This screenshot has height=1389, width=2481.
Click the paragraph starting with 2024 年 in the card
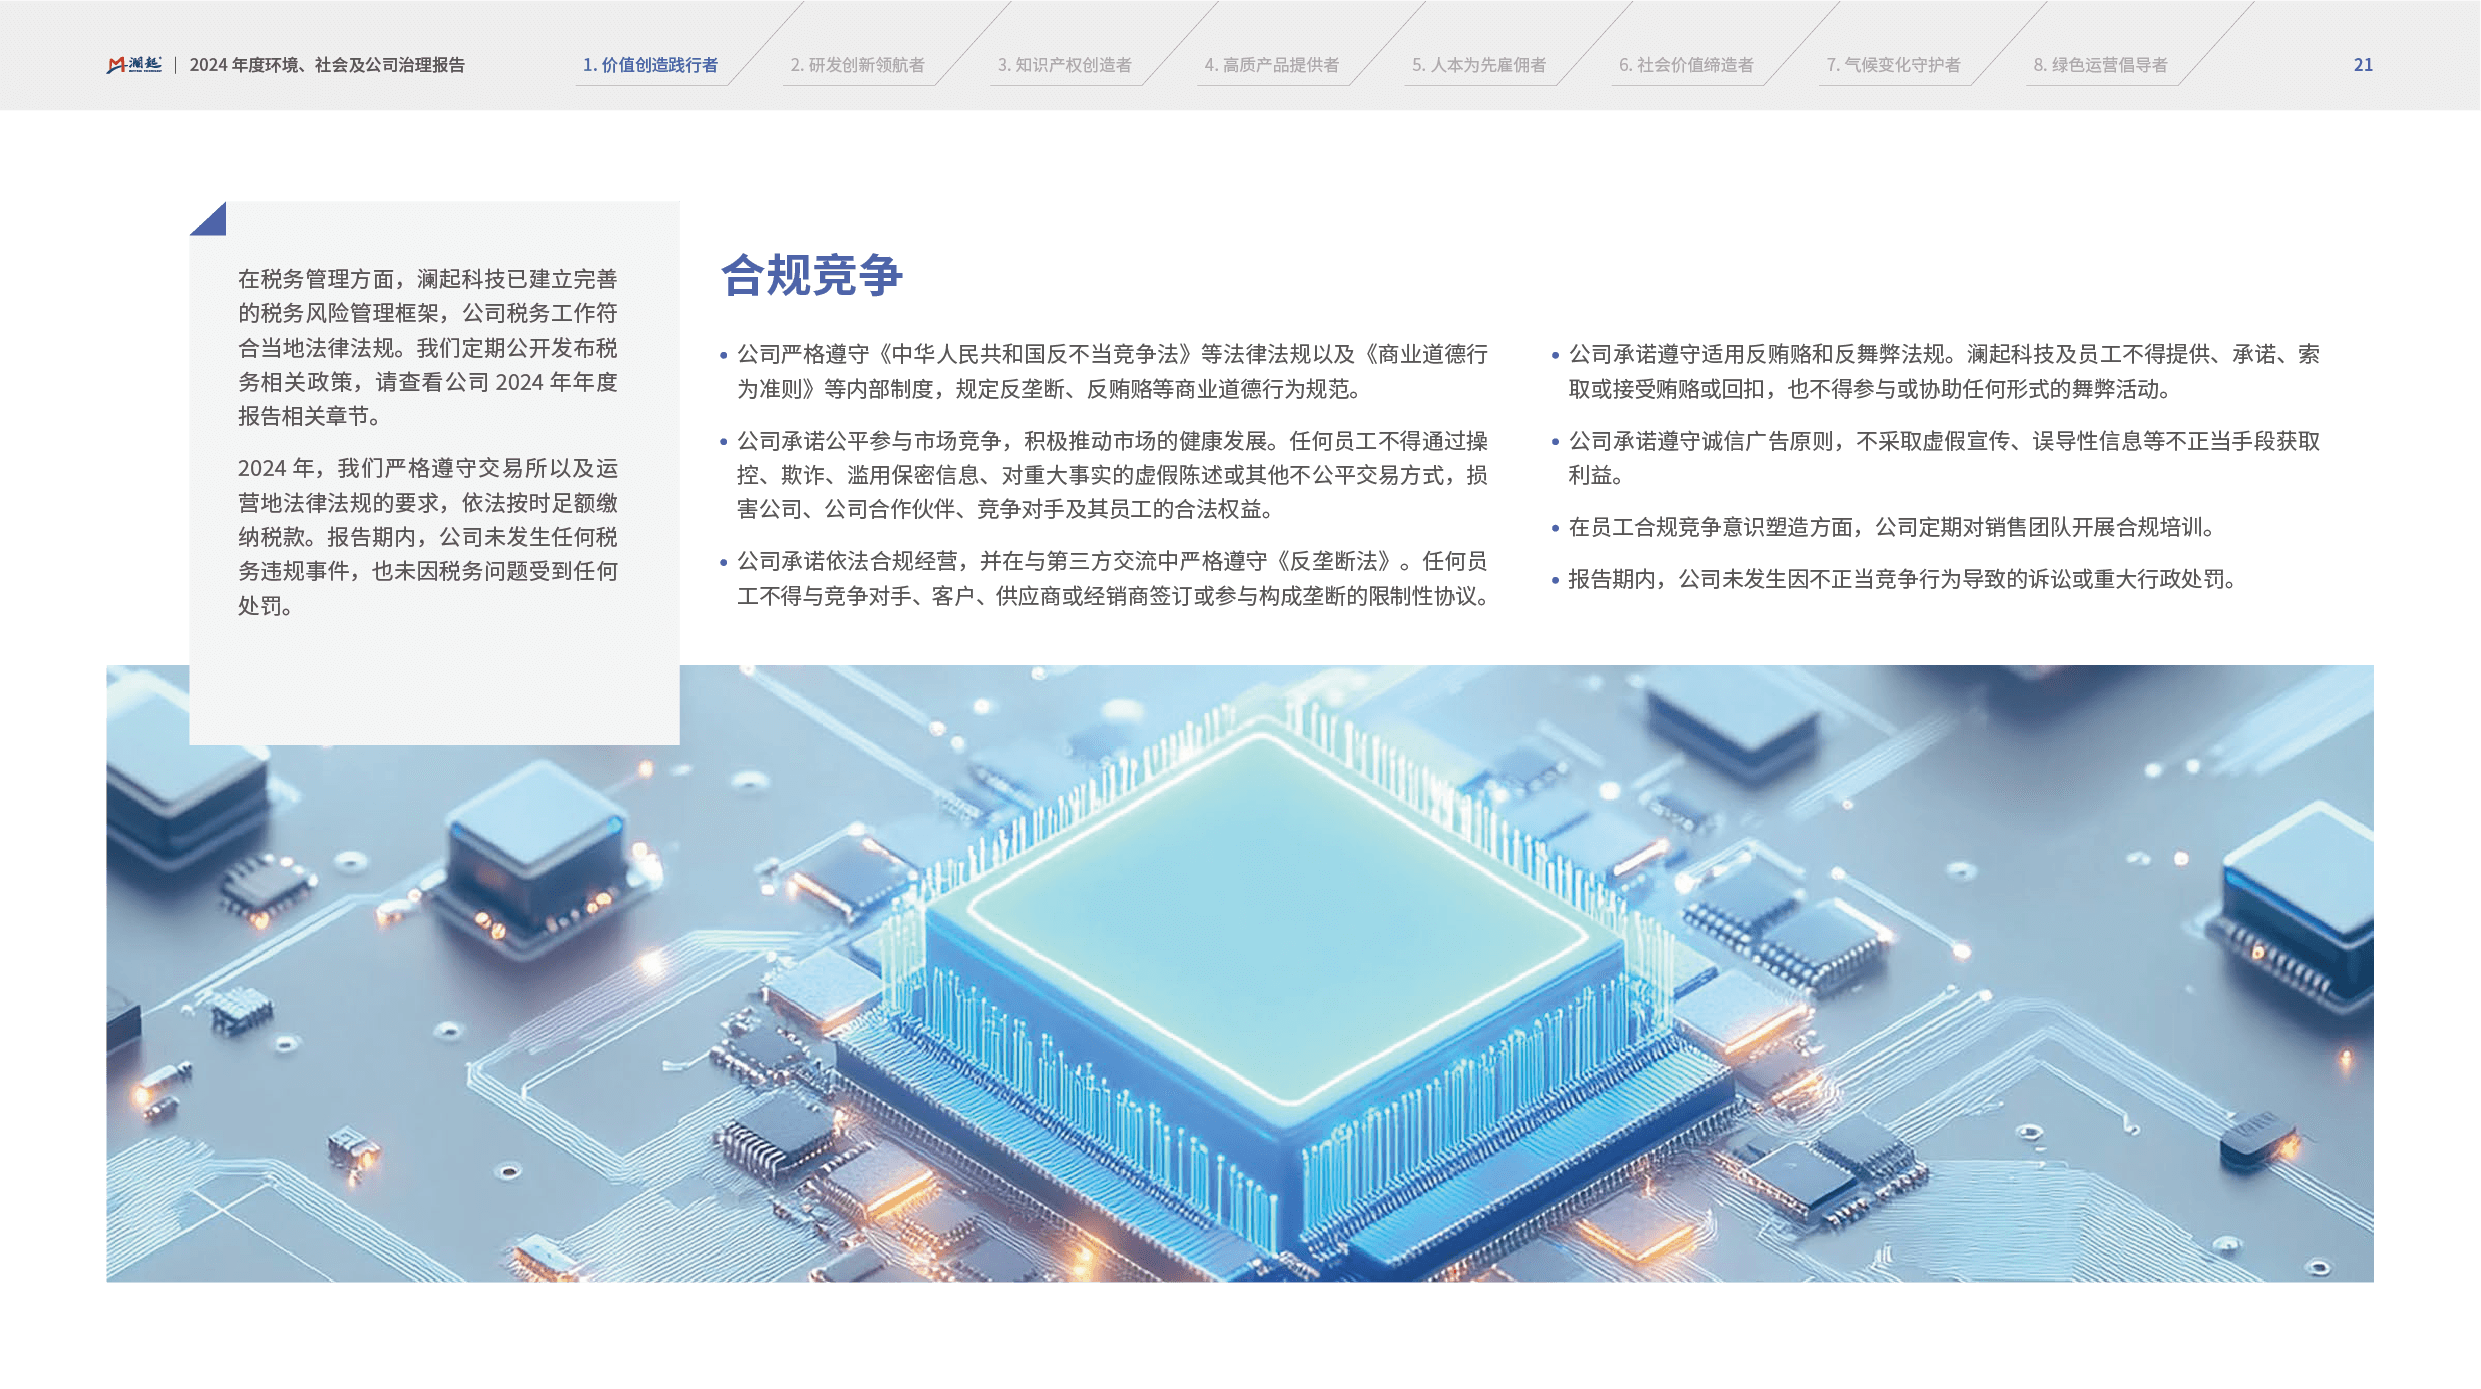pyautogui.click(x=427, y=537)
